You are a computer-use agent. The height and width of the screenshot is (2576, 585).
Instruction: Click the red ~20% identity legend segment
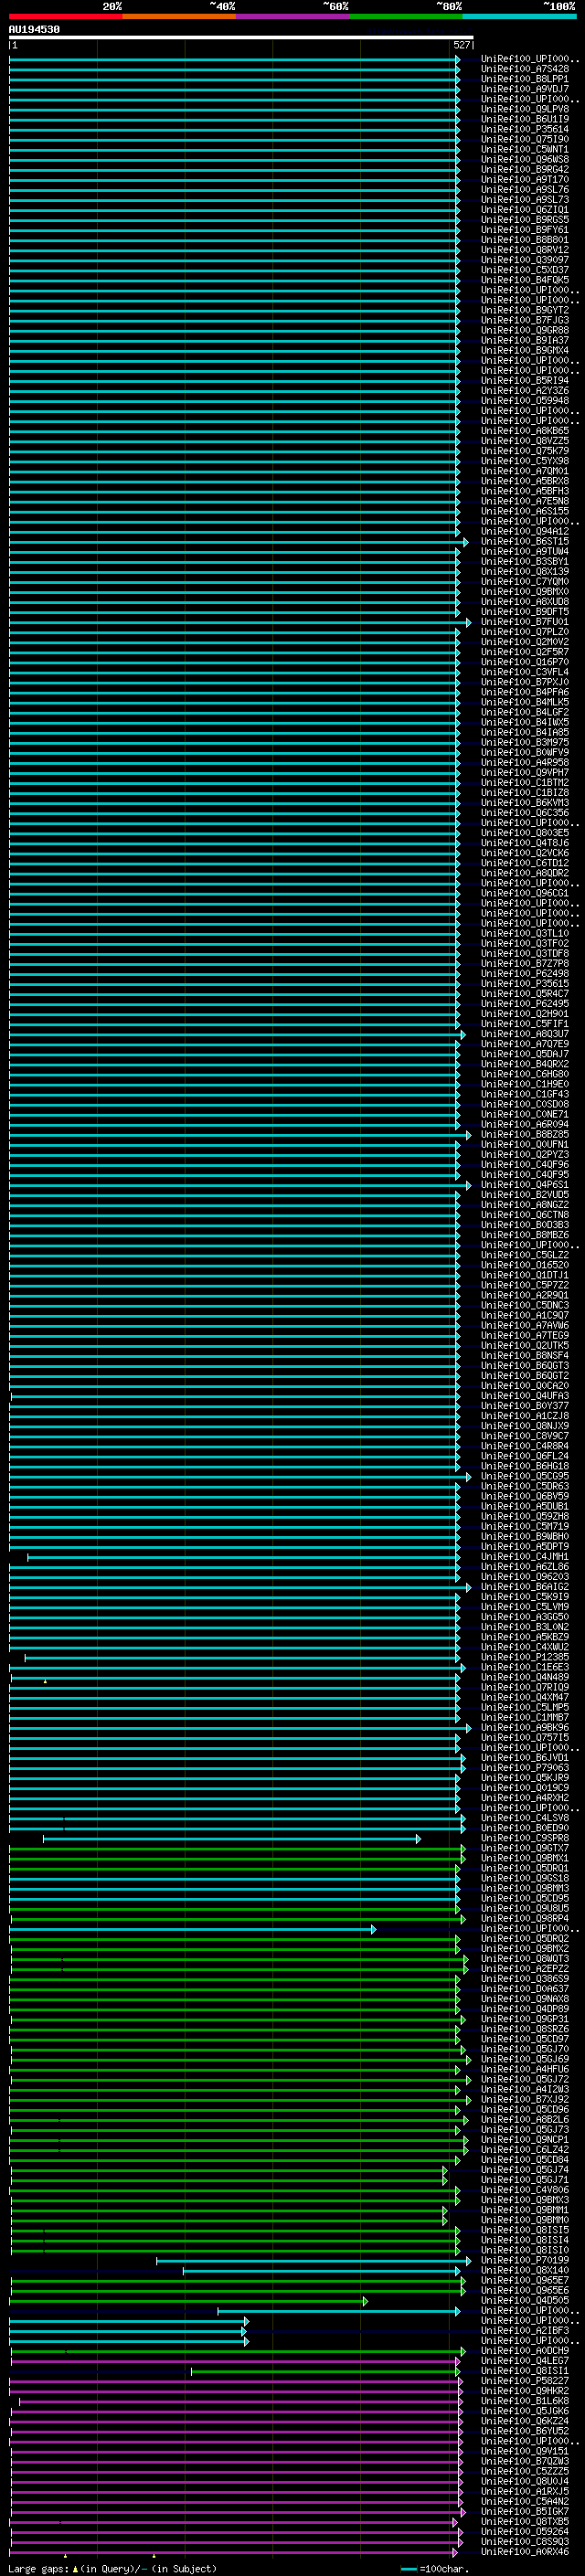[65, 16]
